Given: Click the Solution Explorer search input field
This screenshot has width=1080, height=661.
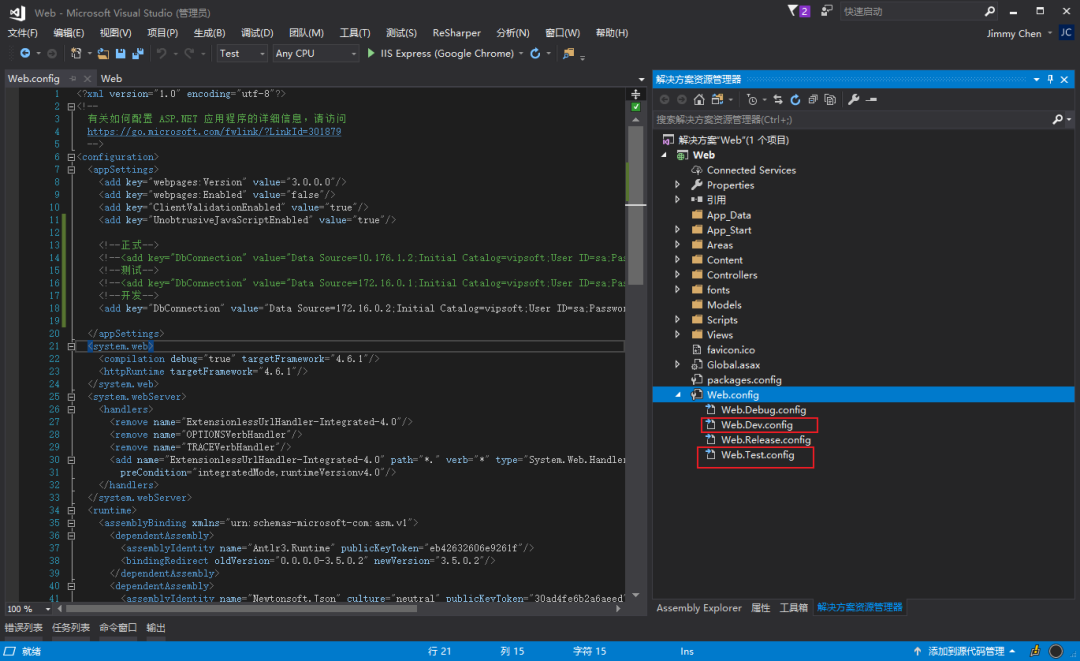Looking at the screenshot, I should pos(853,119).
